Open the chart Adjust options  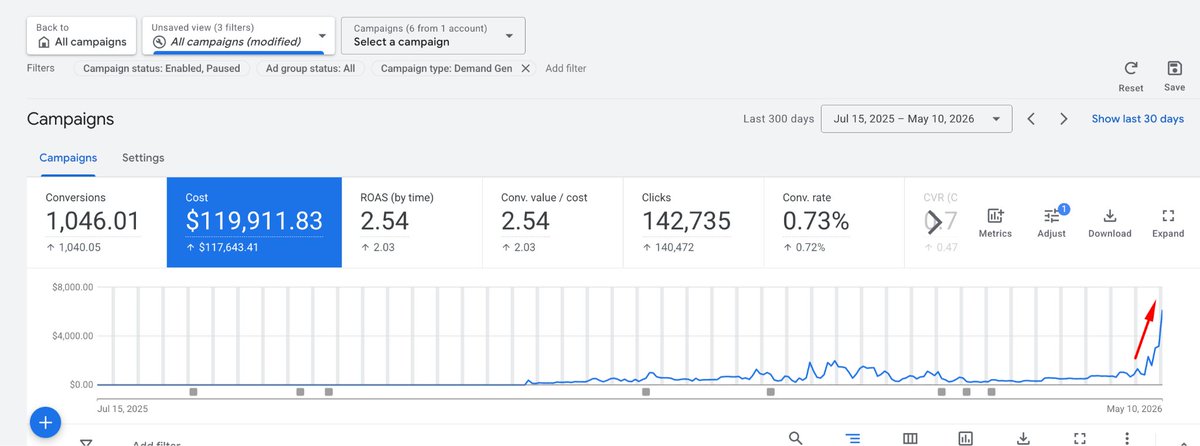pyautogui.click(x=1051, y=223)
